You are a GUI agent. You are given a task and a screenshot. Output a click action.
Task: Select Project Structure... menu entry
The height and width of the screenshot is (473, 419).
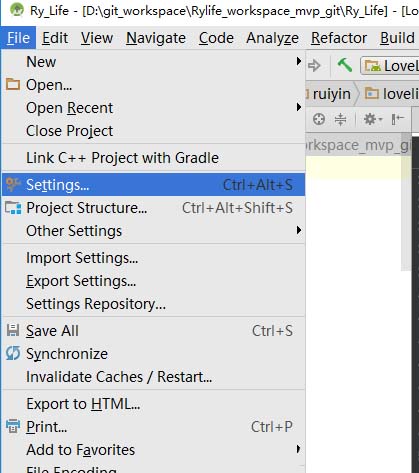pos(153,208)
